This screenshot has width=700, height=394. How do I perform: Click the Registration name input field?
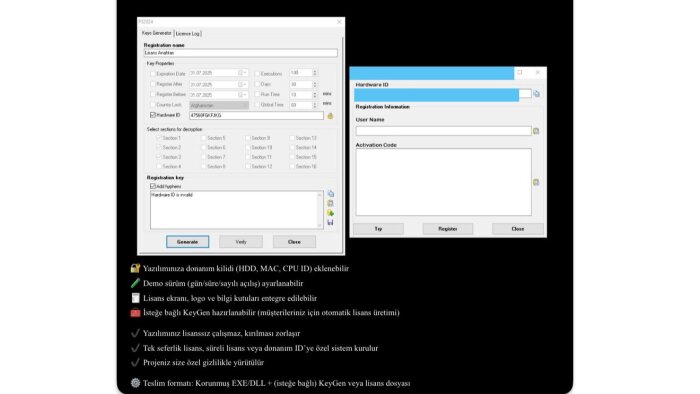[x=241, y=53]
